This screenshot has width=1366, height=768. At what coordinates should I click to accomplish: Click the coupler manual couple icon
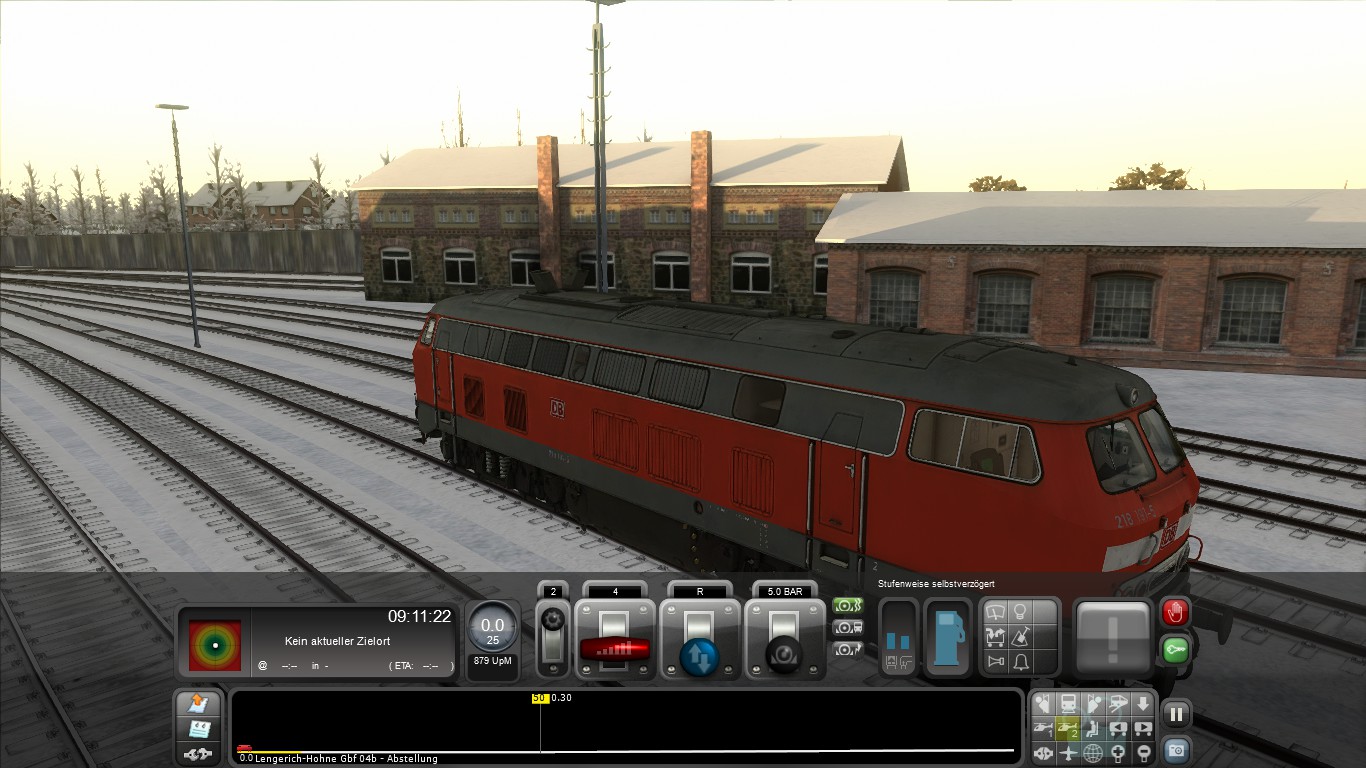tap(197, 752)
